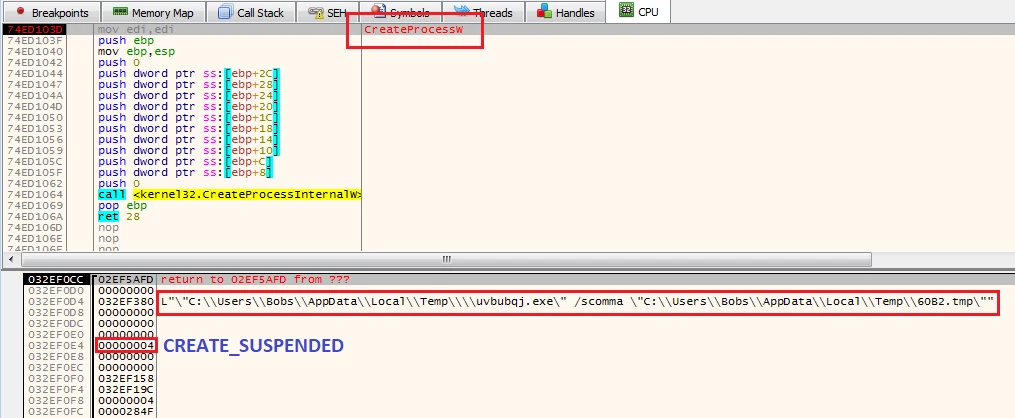This screenshot has width=1015, height=418.
Task: Click the disassembly horizontal scrollbar thumb
Action: pyautogui.click(x=447, y=259)
